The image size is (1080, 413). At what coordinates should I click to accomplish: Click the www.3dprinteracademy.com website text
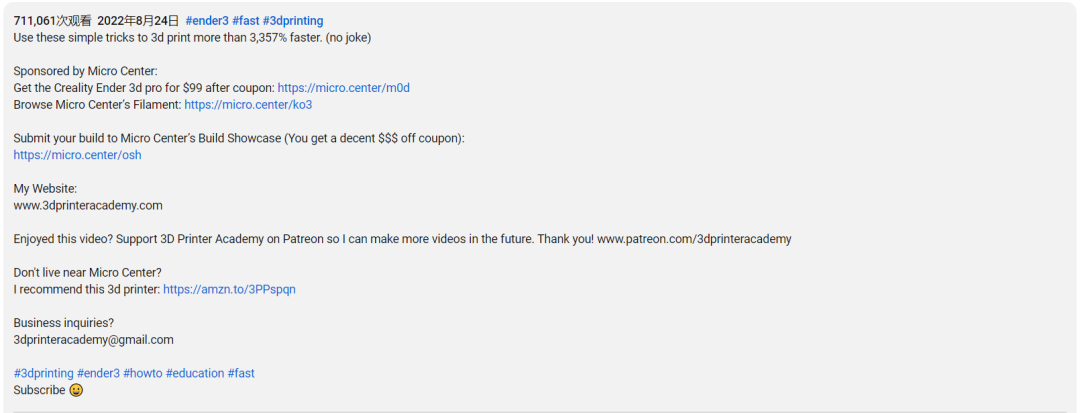[88, 205]
